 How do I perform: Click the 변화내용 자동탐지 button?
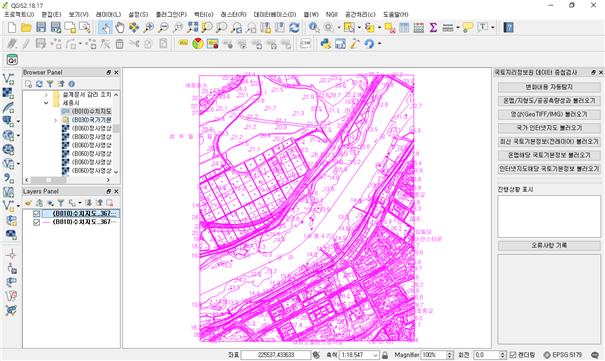click(x=549, y=87)
